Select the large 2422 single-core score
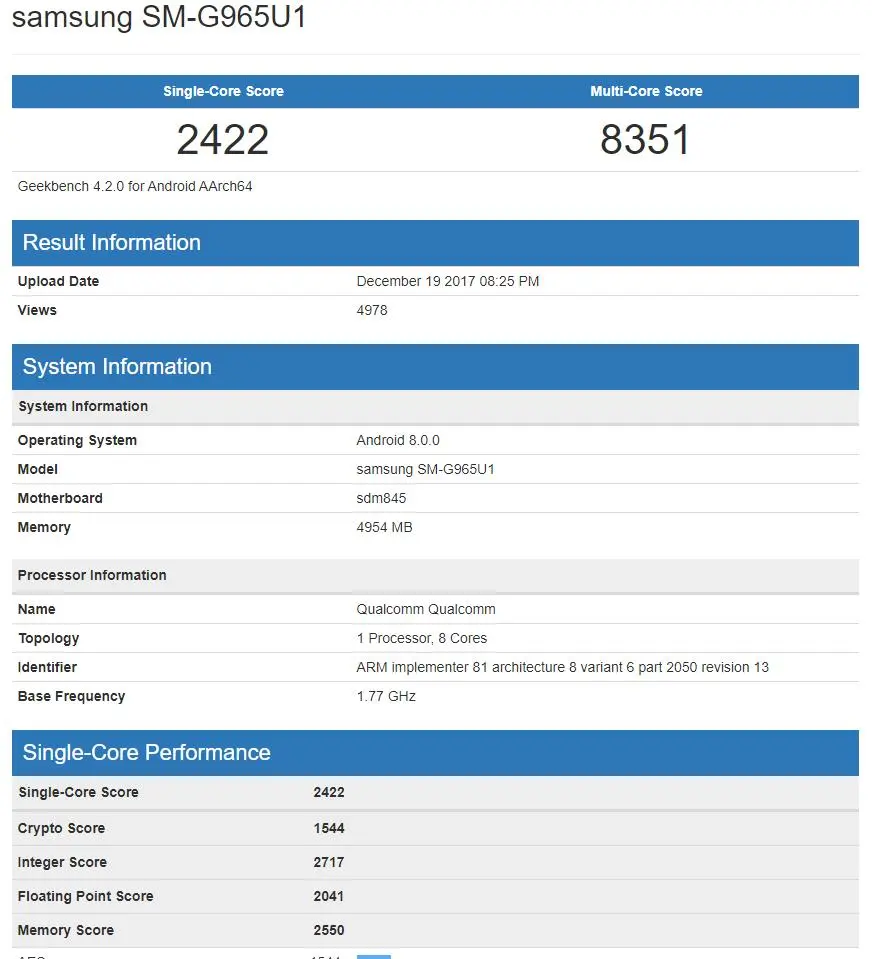 coord(223,139)
